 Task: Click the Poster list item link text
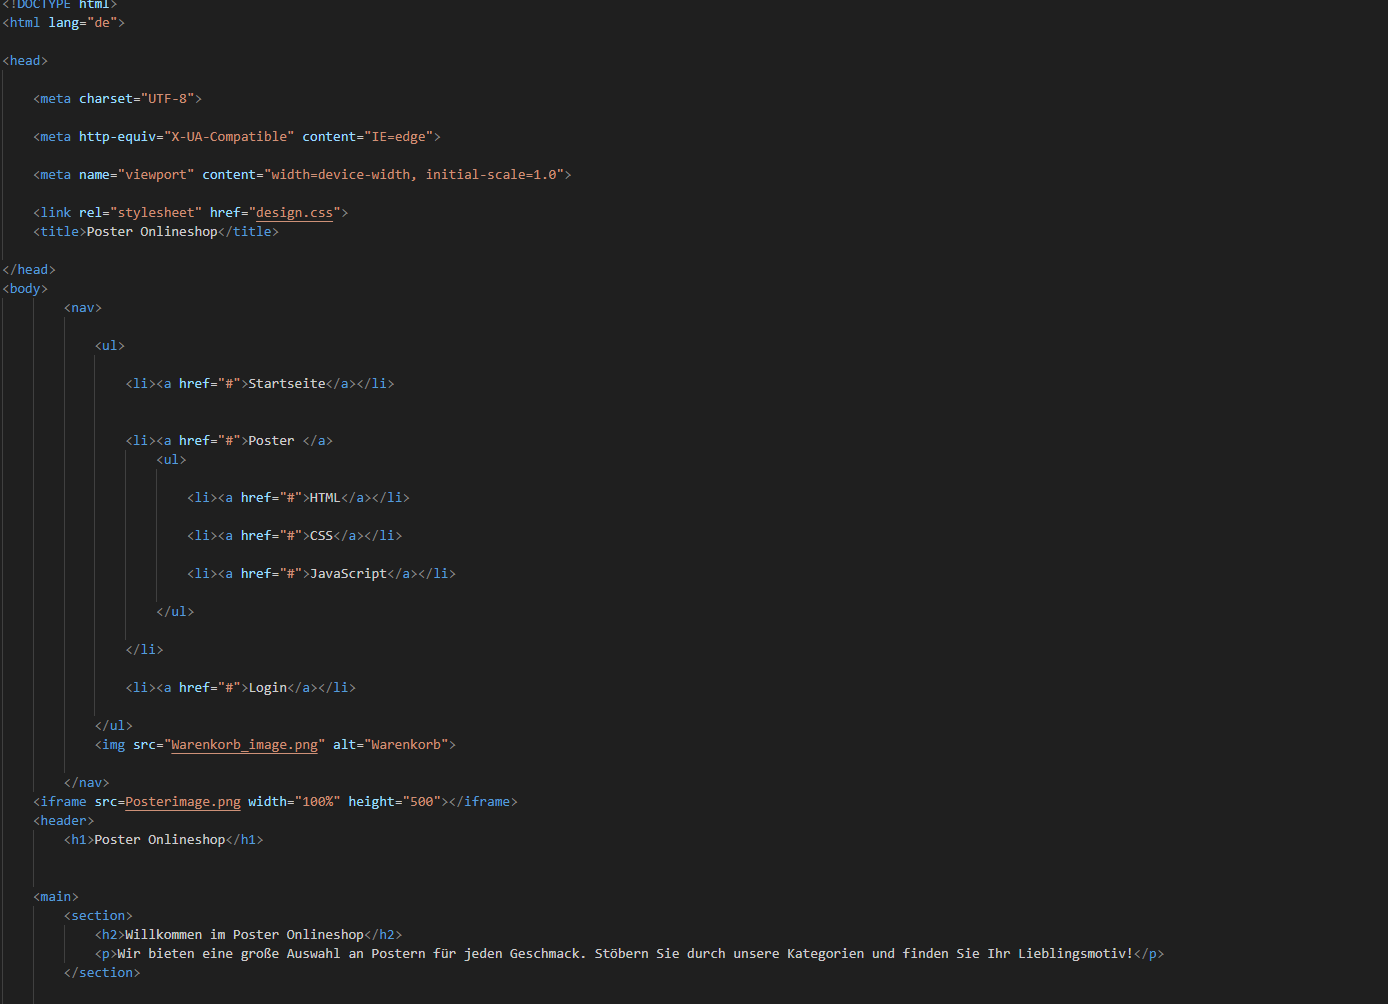271,440
